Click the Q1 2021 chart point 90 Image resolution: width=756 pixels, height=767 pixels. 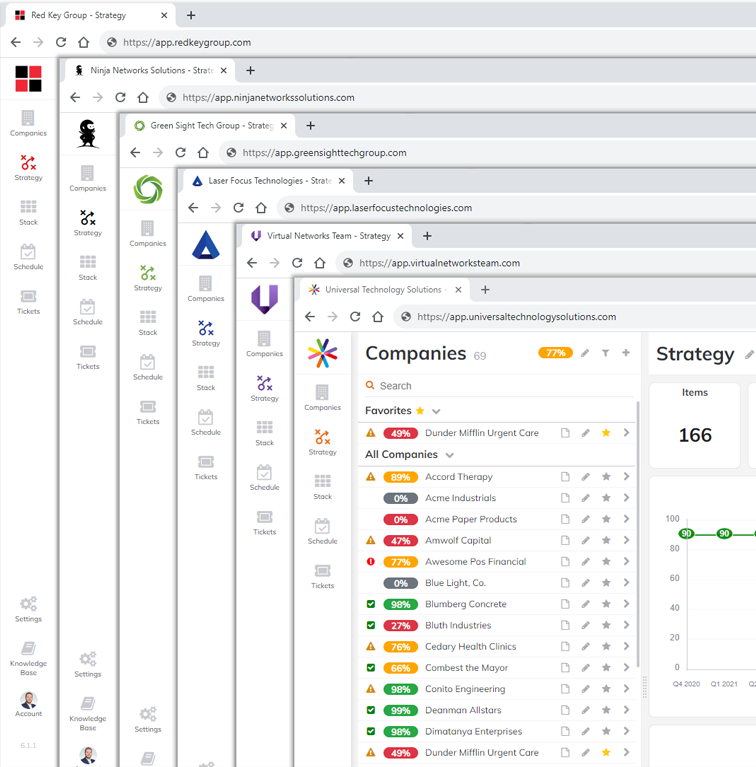(x=724, y=534)
